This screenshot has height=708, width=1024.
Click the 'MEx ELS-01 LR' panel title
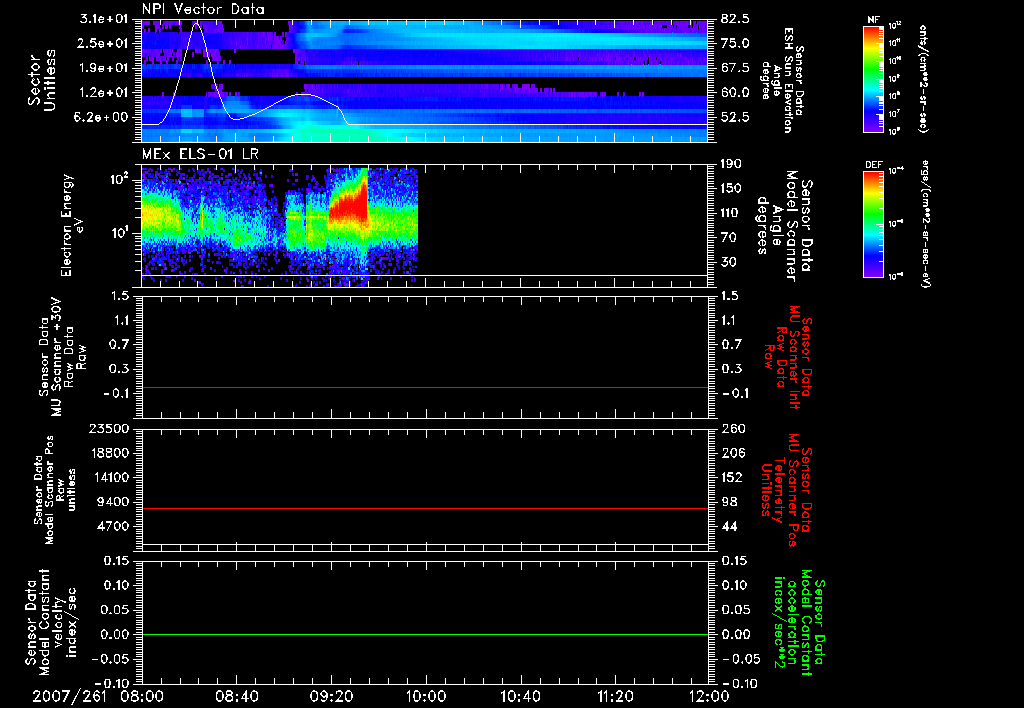pos(201,155)
